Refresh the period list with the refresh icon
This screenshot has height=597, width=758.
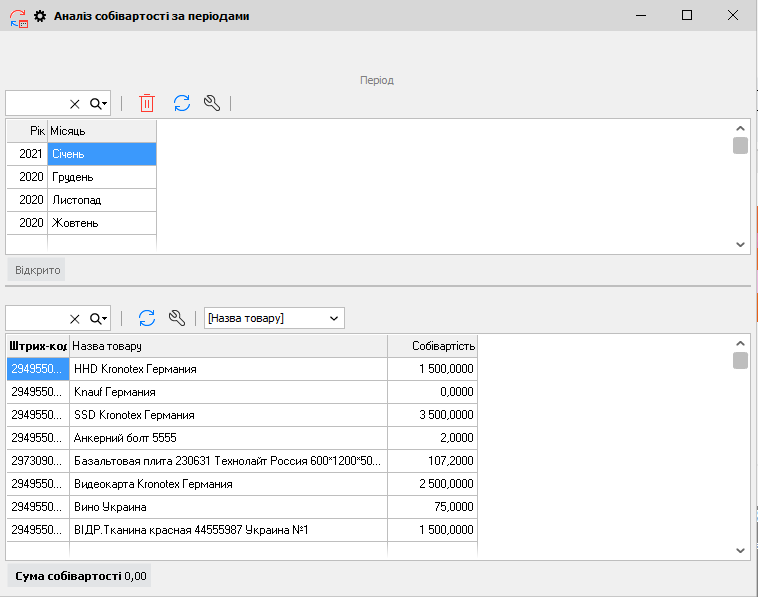pyautogui.click(x=181, y=103)
